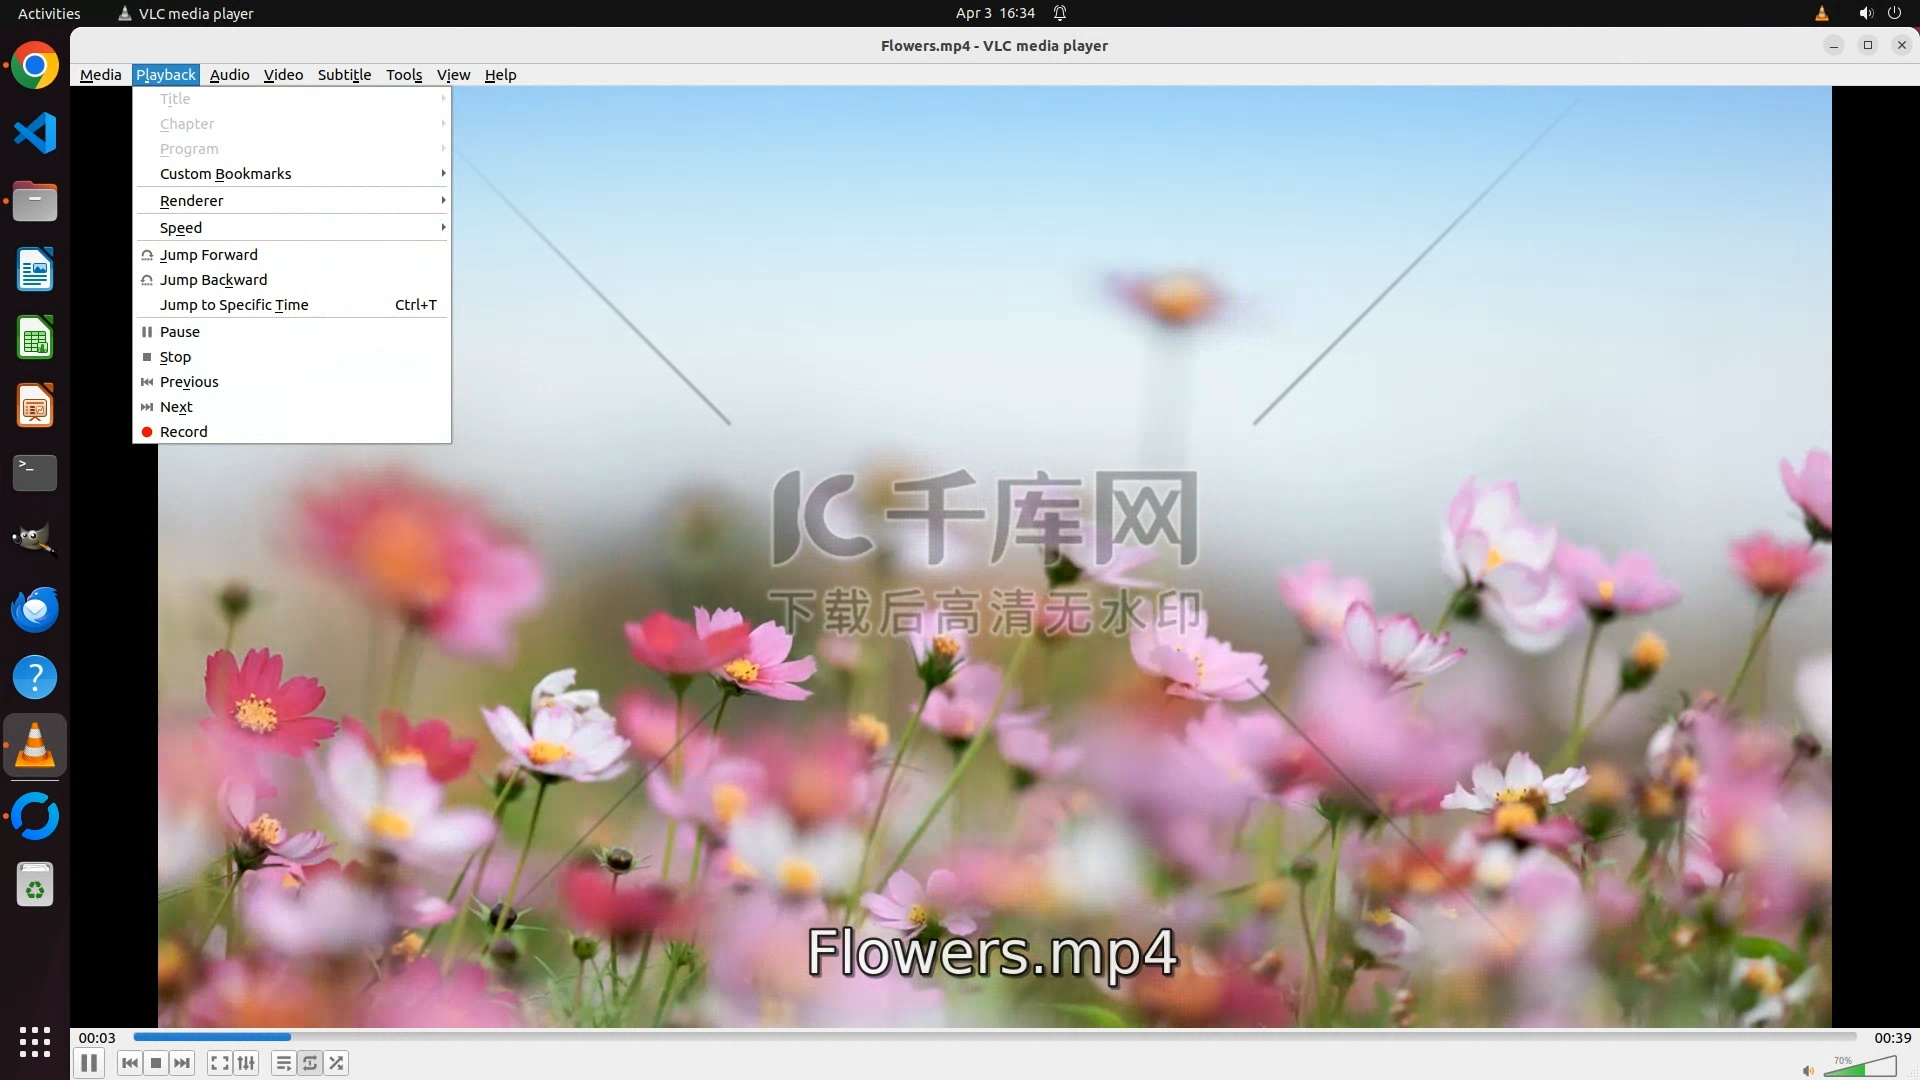Toggle random shuffle playback button
Screen dimensions: 1920x1080
337,1063
